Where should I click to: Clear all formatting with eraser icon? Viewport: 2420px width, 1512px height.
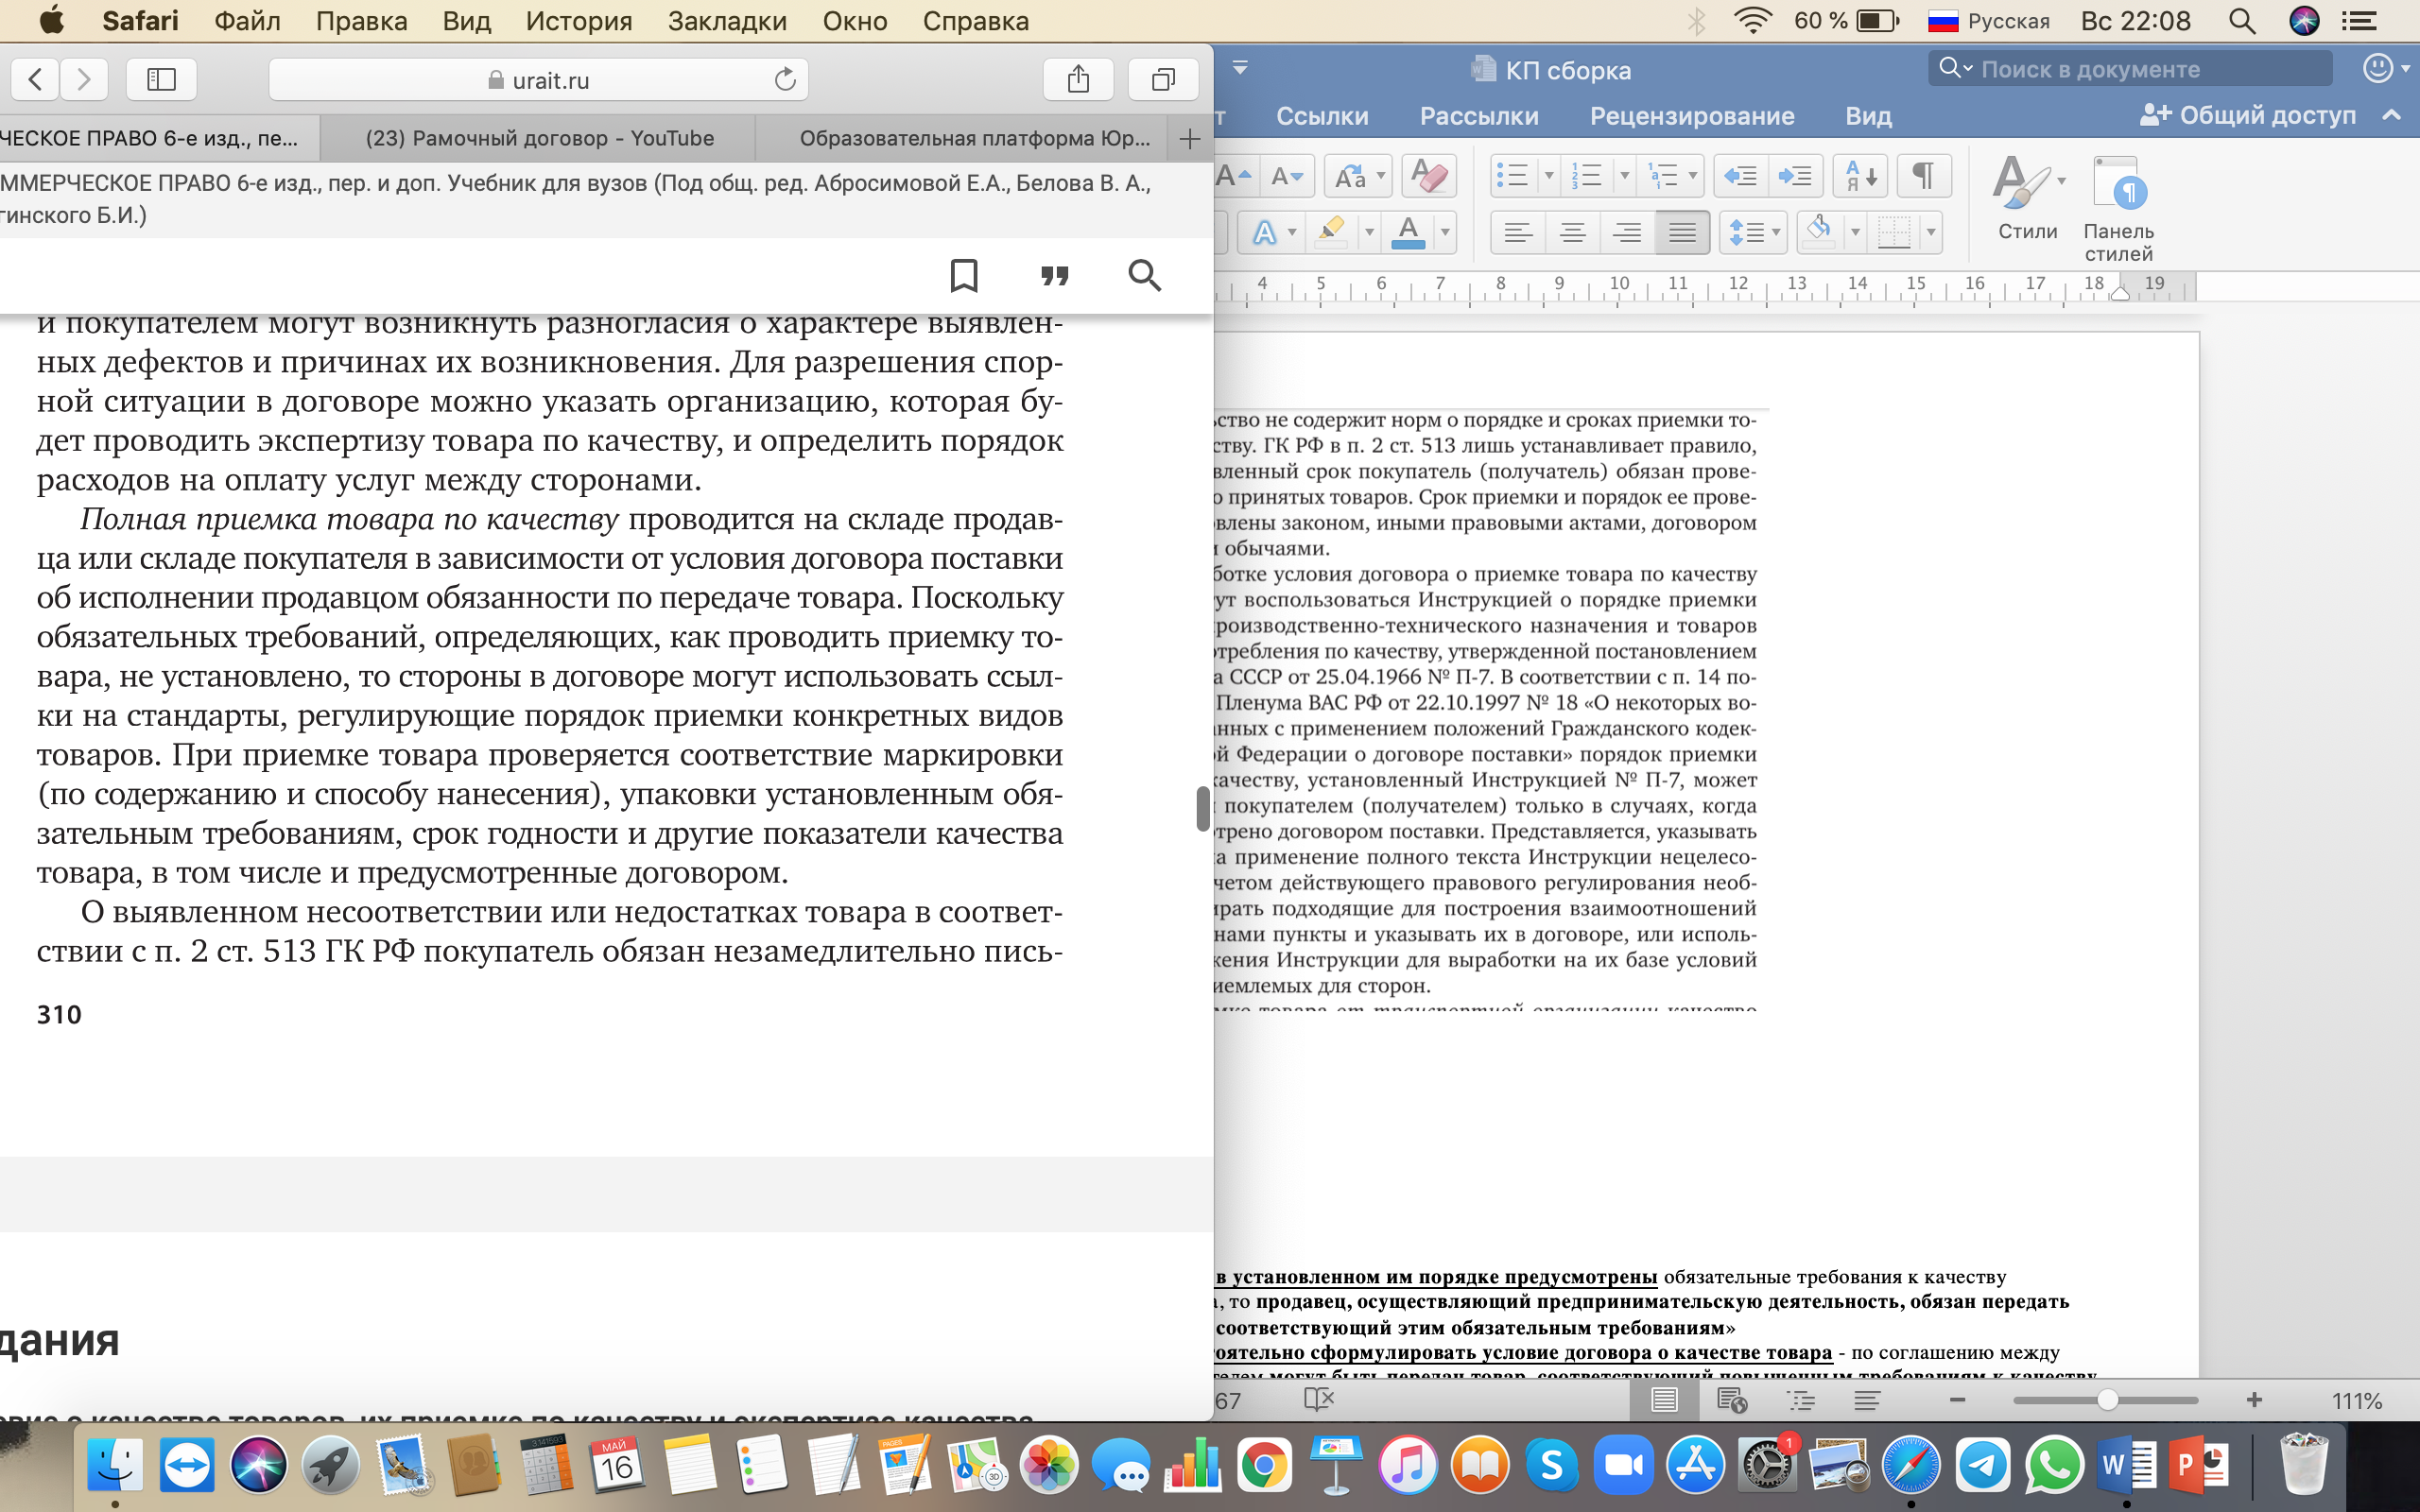(1429, 176)
